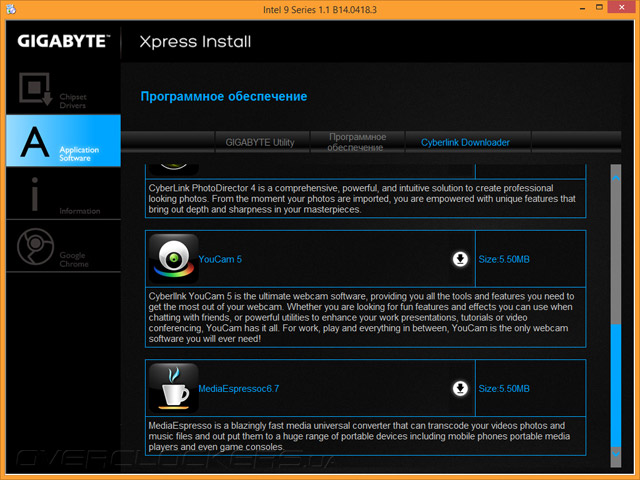Viewport: 640px width, 480px height.
Task: Minimize the Xpress Install window
Action: pos(582,8)
